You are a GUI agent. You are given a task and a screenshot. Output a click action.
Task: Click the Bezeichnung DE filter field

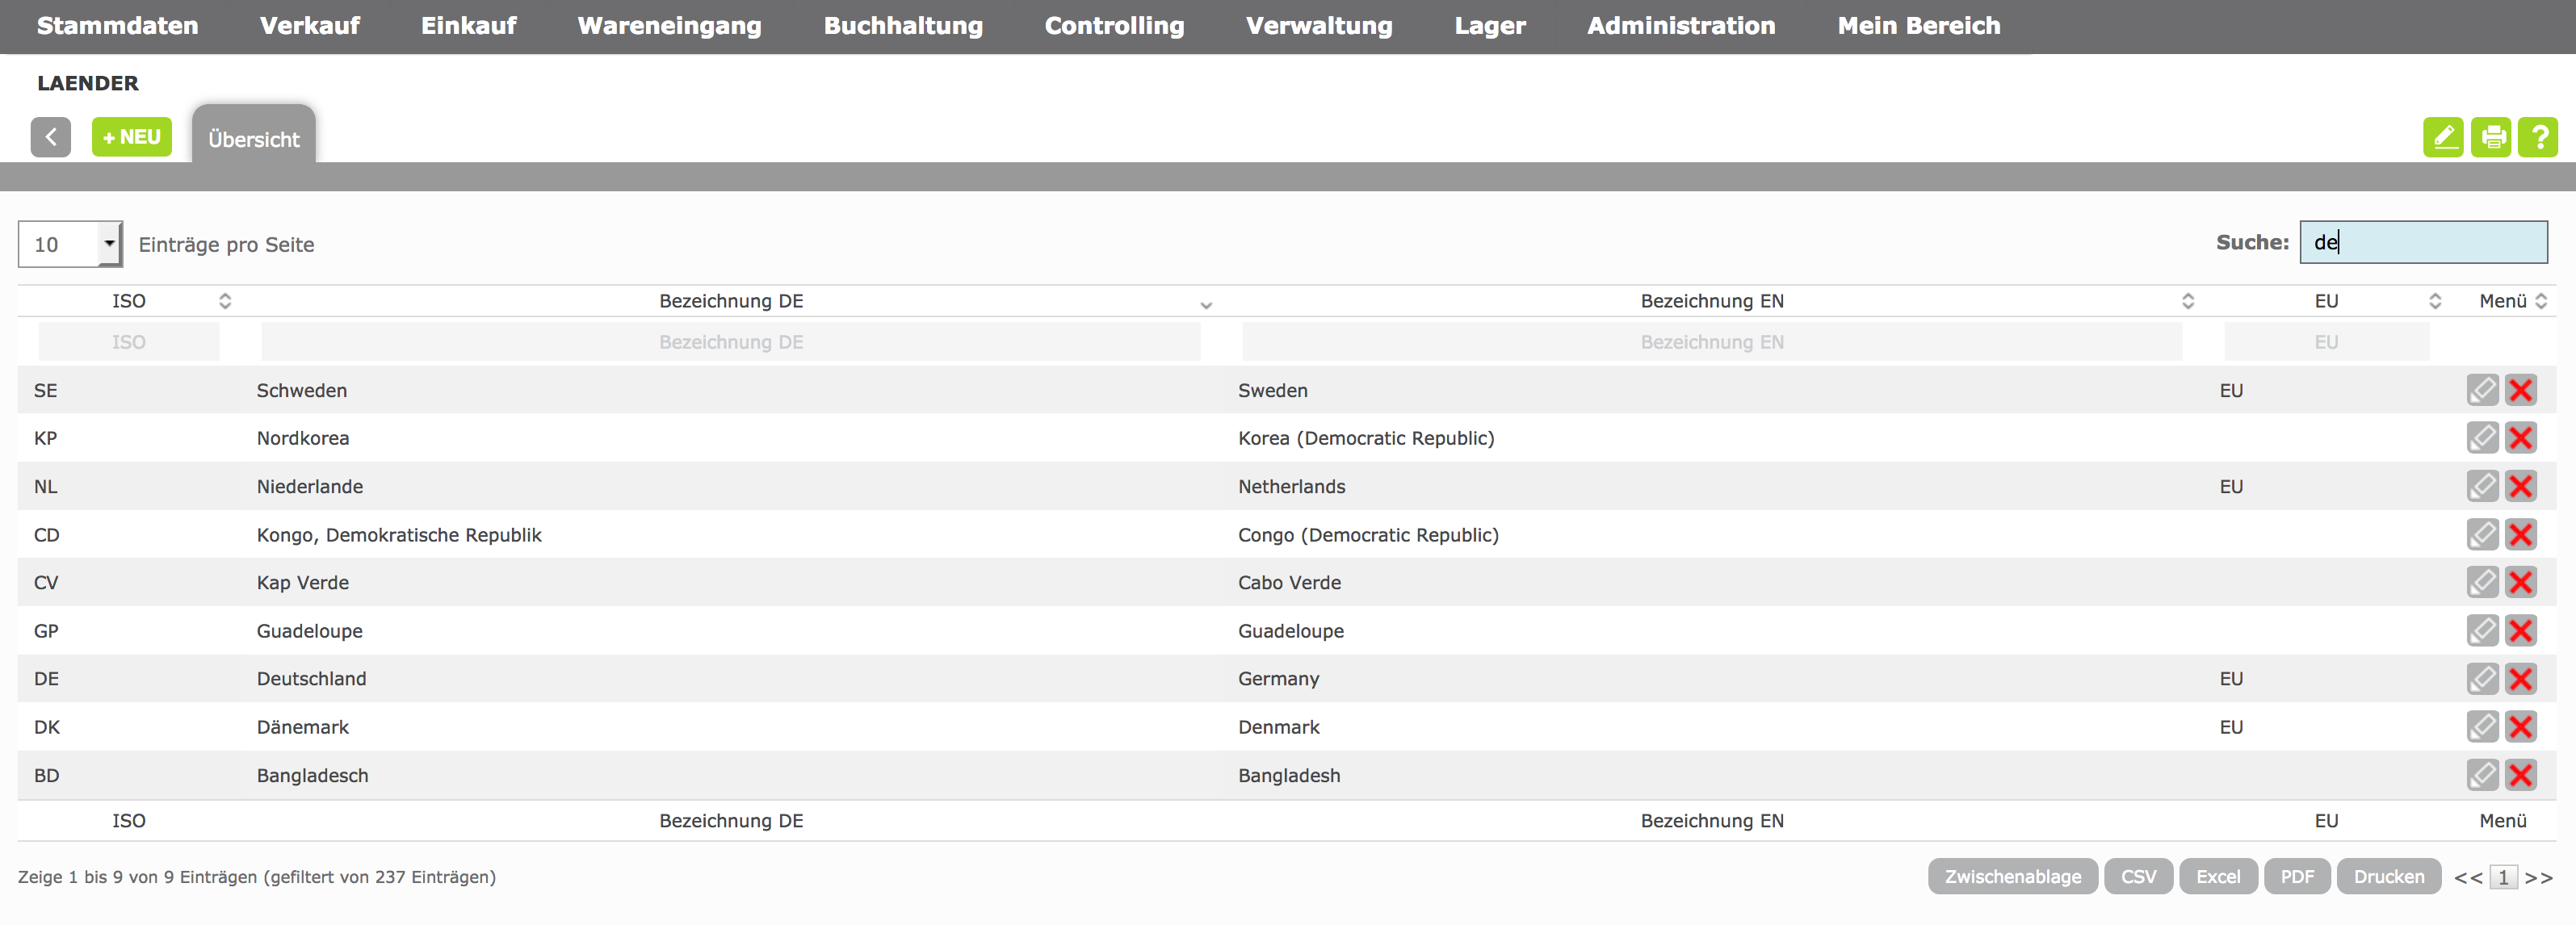point(730,342)
